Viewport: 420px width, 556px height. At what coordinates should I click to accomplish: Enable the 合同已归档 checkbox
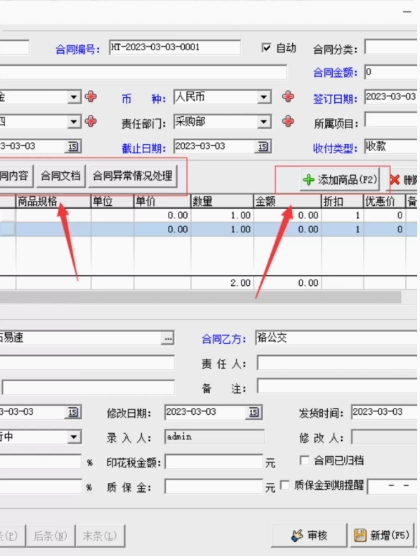click(304, 461)
